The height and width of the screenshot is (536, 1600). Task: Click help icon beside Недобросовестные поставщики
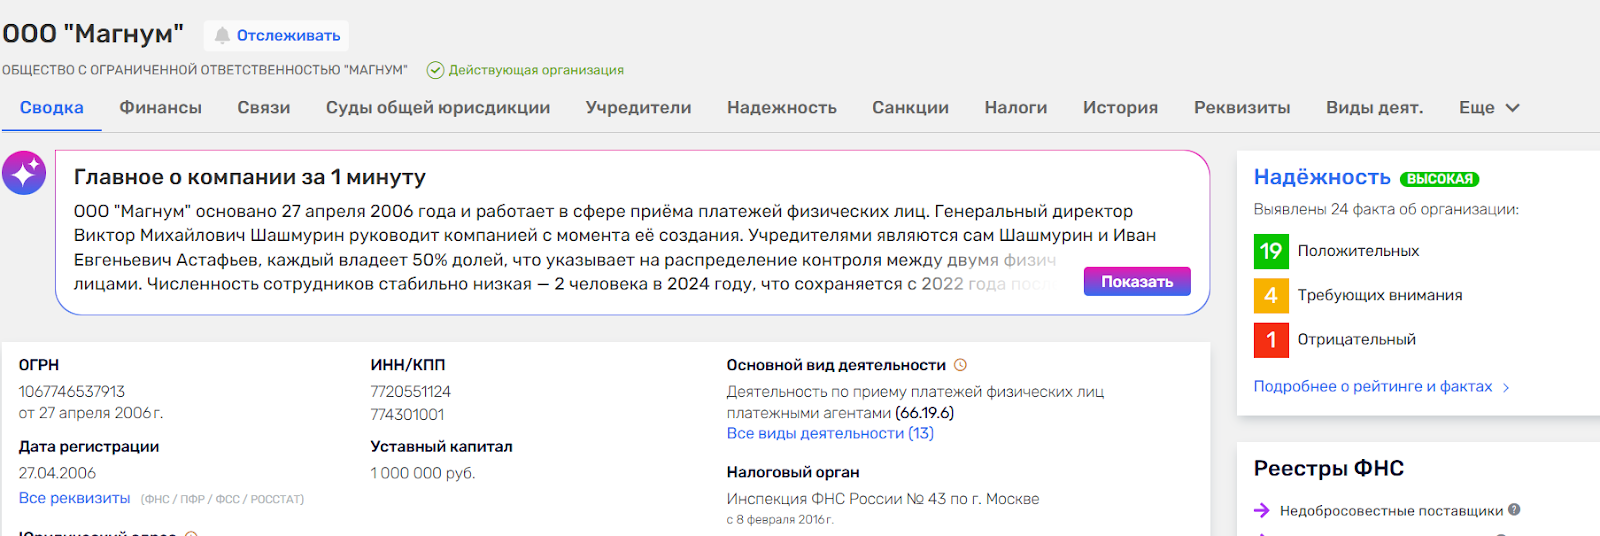(1514, 510)
